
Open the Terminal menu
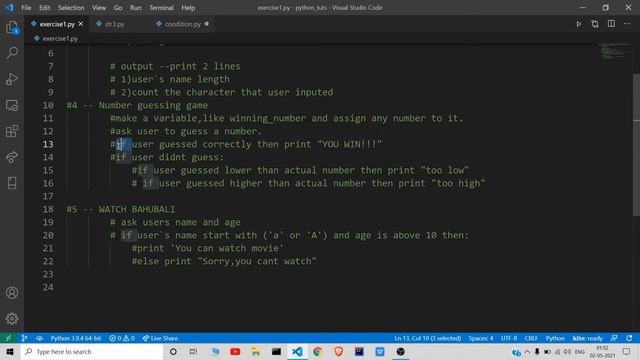coord(161,8)
